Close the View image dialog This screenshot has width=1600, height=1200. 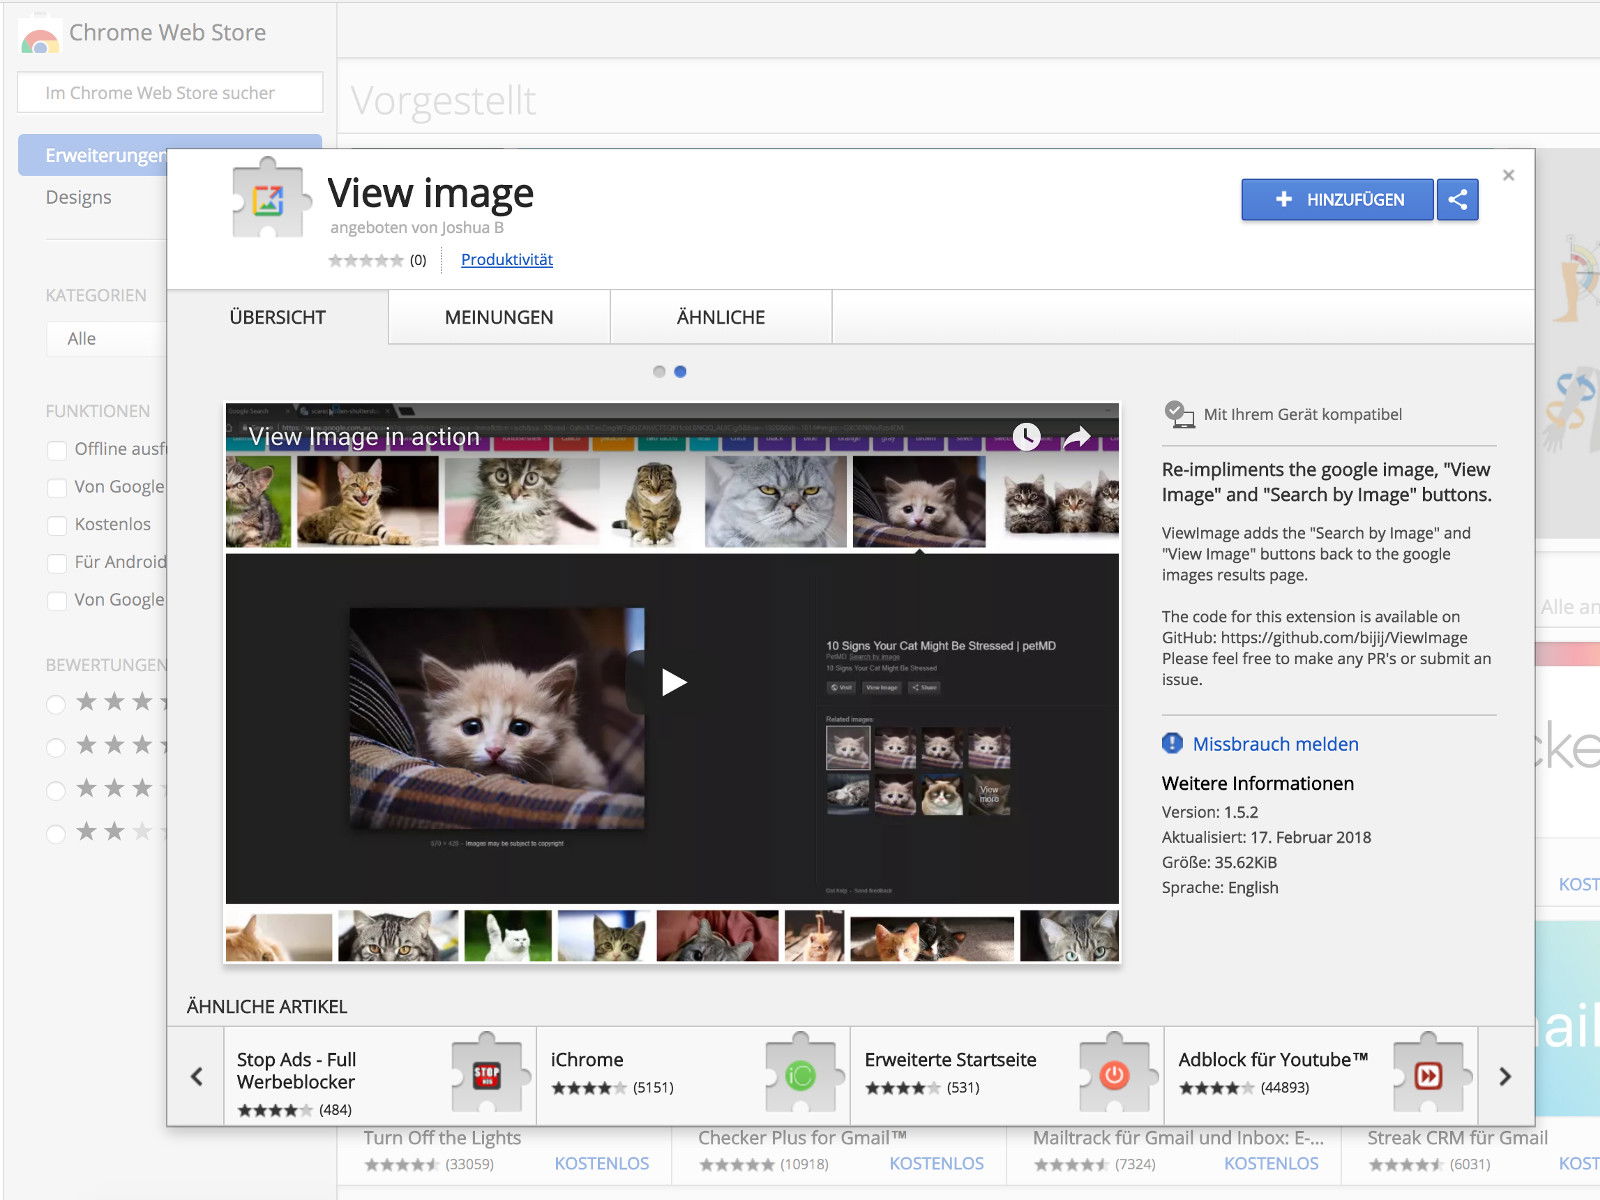[1508, 175]
